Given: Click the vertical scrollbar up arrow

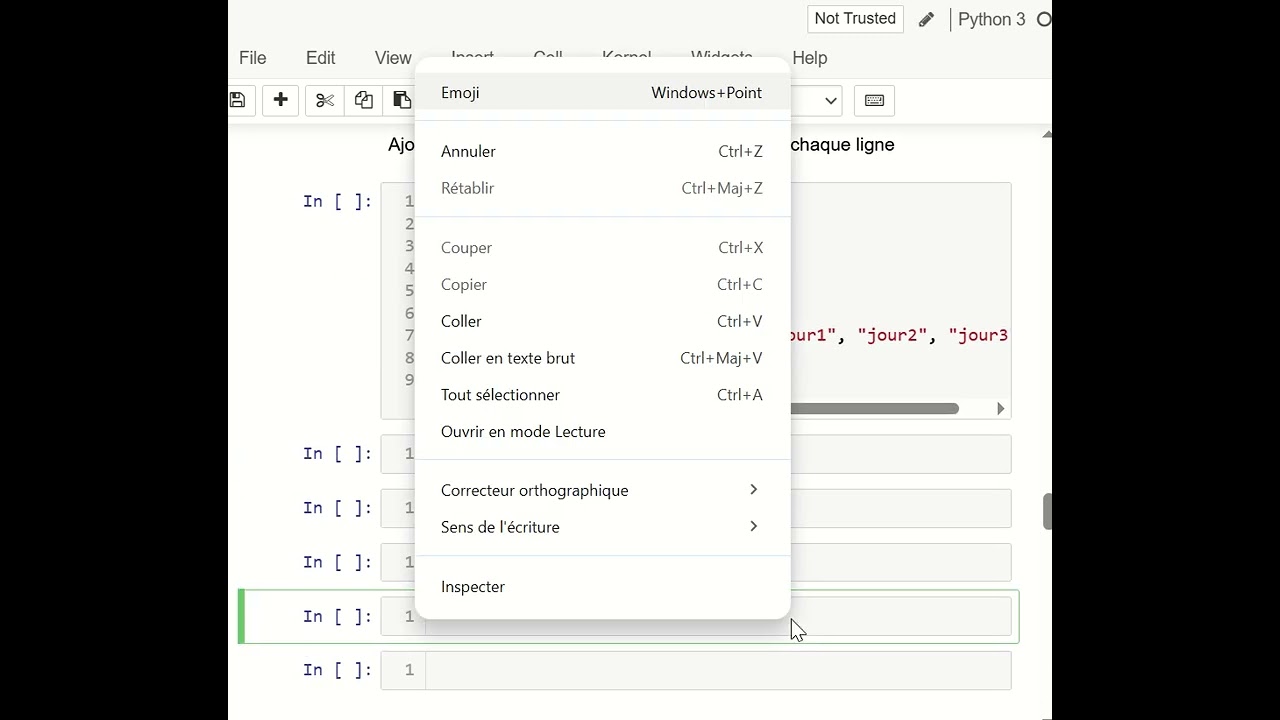Looking at the screenshot, I should click(1047, 134).
